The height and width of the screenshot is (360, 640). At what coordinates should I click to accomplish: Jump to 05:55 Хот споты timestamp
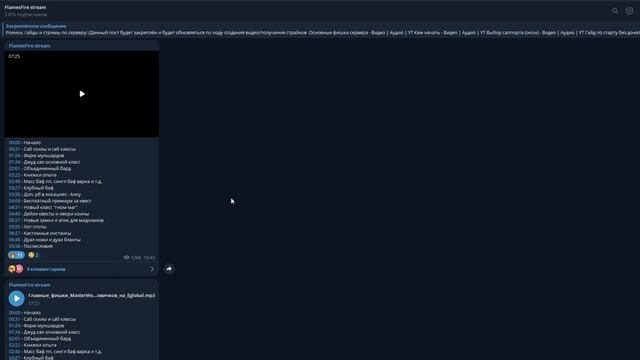[14, 227]
